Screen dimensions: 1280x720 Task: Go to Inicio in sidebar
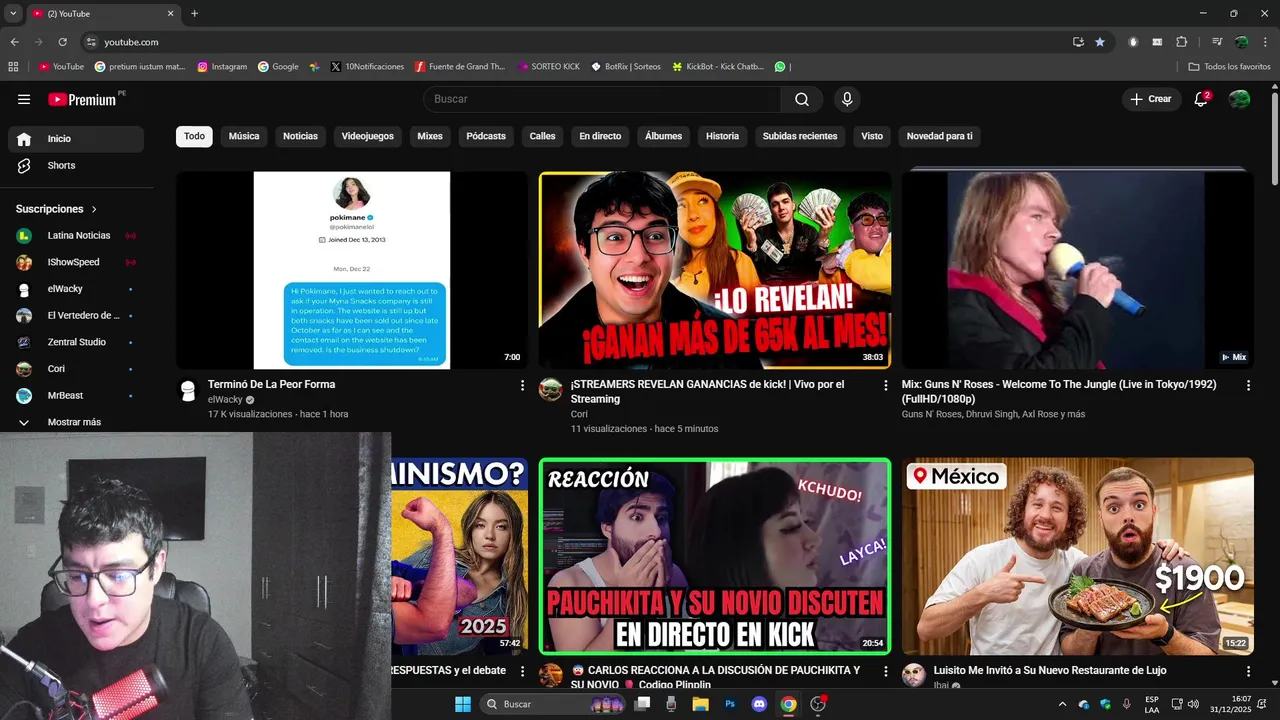point(76,139)
